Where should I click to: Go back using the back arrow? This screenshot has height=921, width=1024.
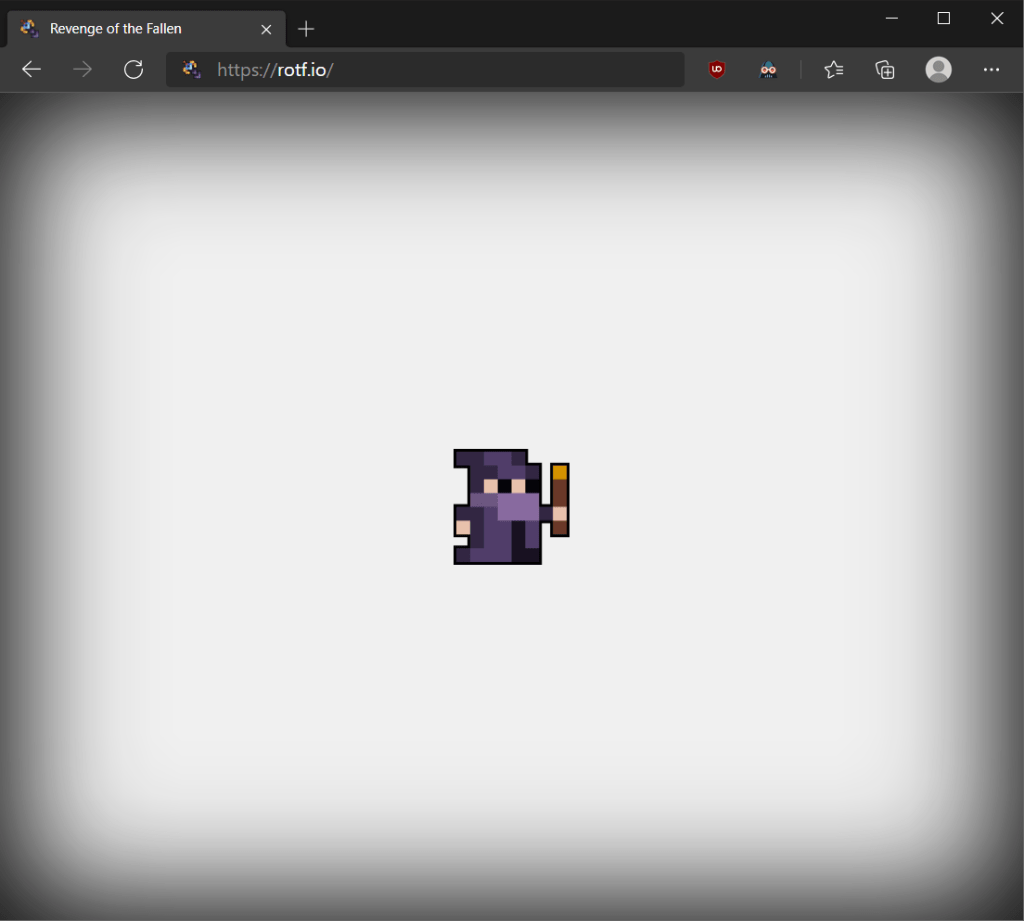32,69
